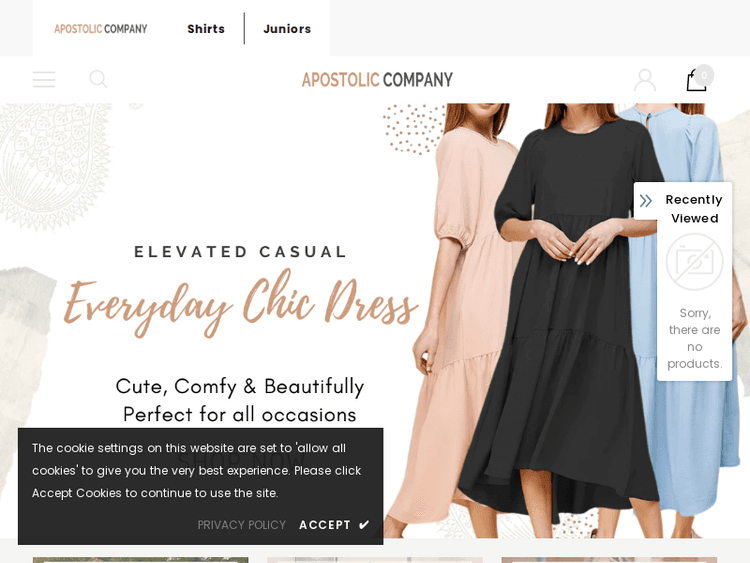Open the shopping bag cart icon
The width and height of the screenshot is (750, 563).
(696, 80)
